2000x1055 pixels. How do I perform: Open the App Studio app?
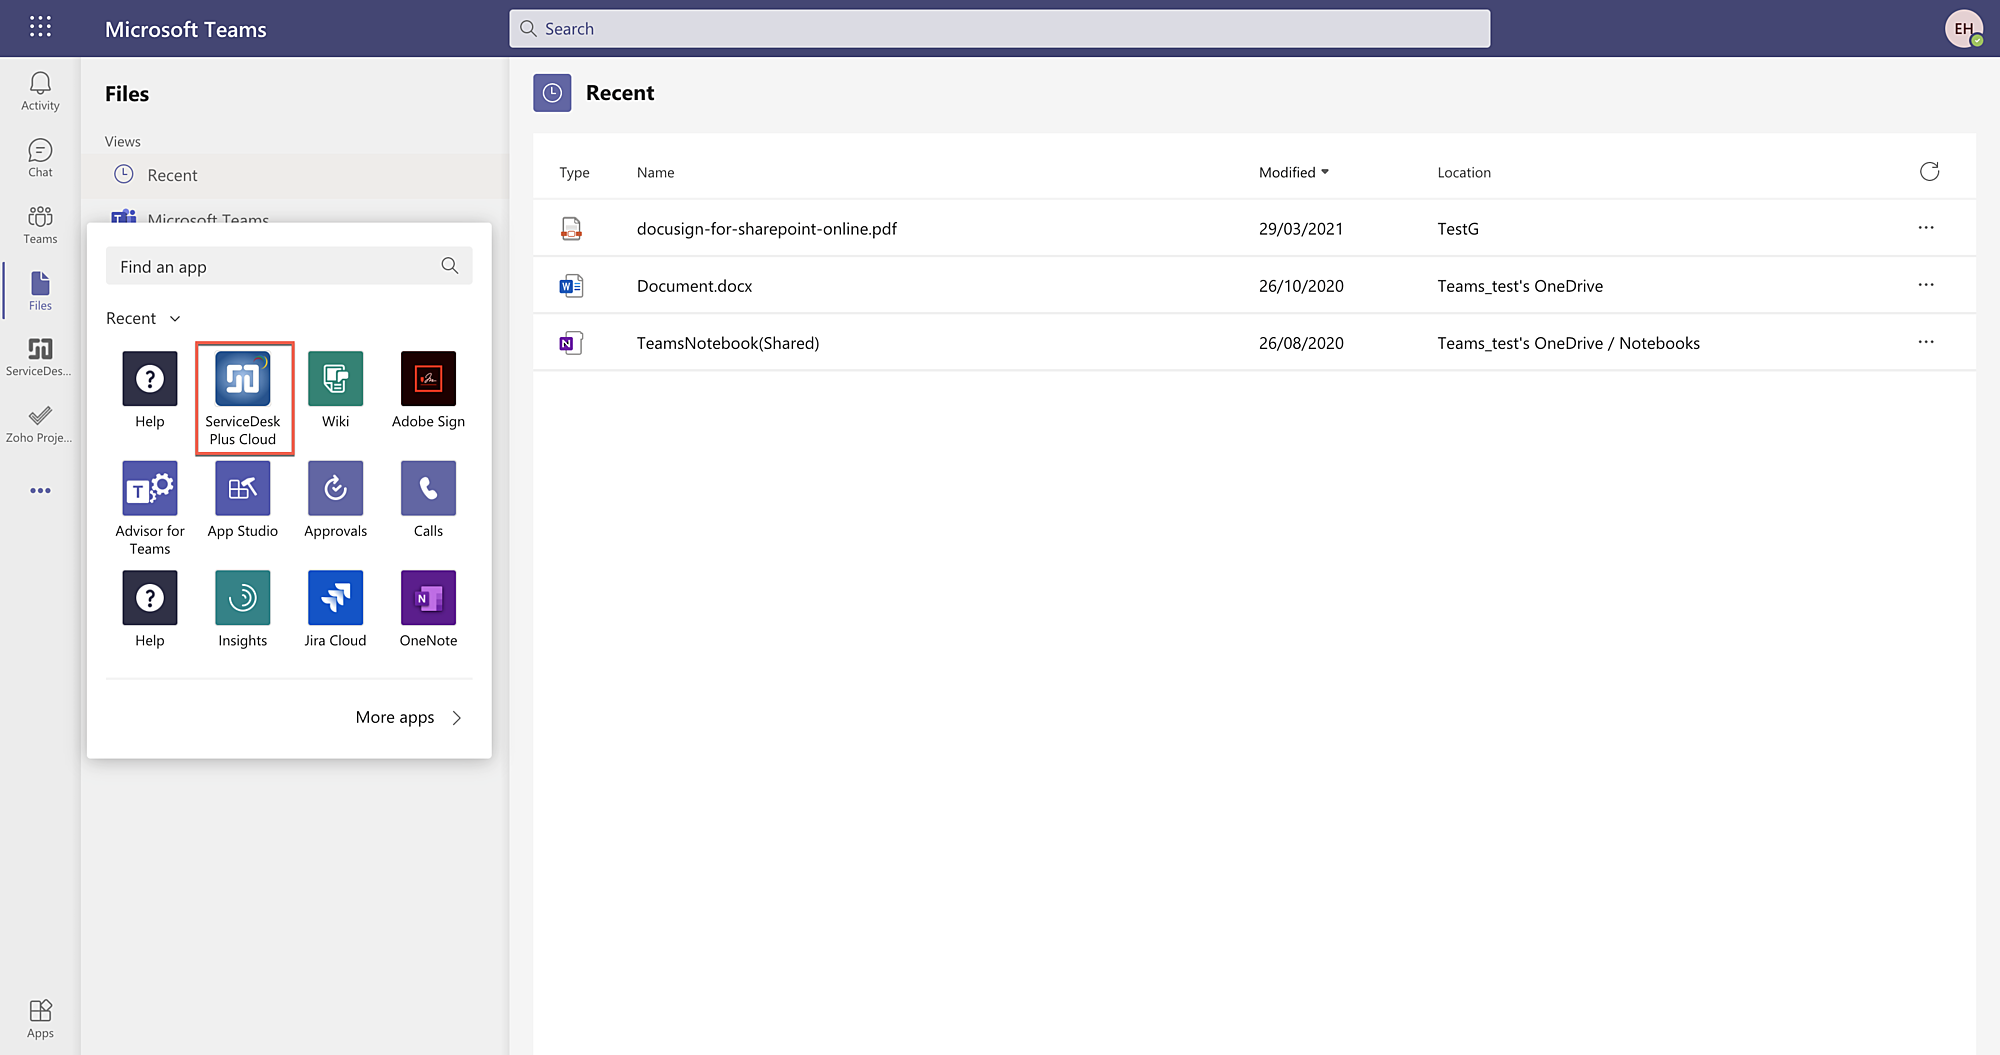[243, 500]
